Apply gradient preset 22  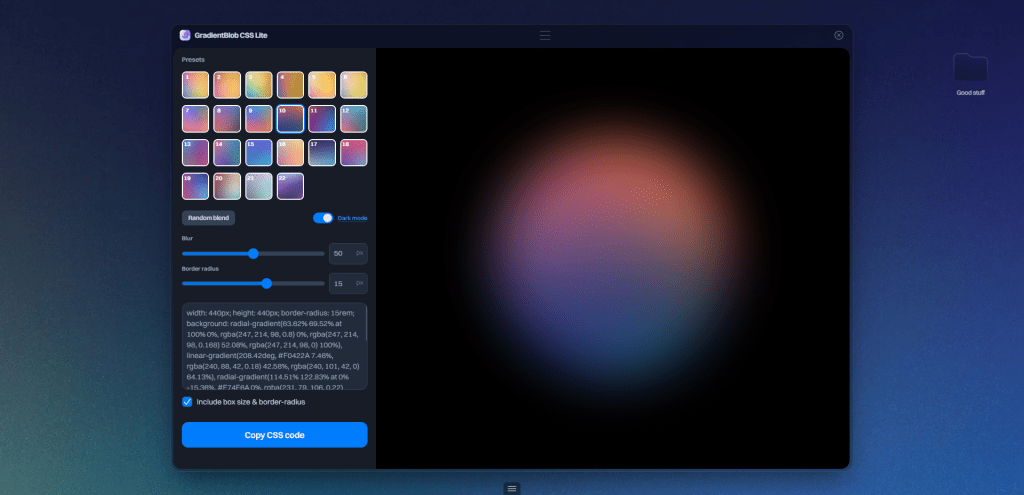click(x=290, y=186)
